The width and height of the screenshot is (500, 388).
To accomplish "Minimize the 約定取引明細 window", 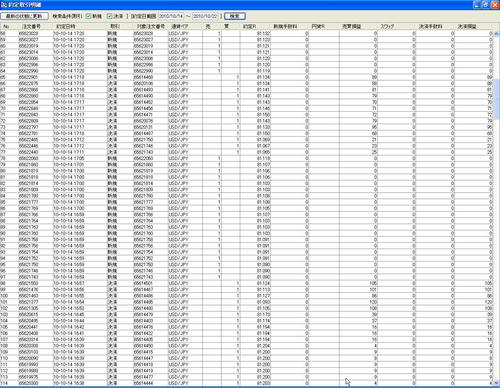I will point(477,5).
